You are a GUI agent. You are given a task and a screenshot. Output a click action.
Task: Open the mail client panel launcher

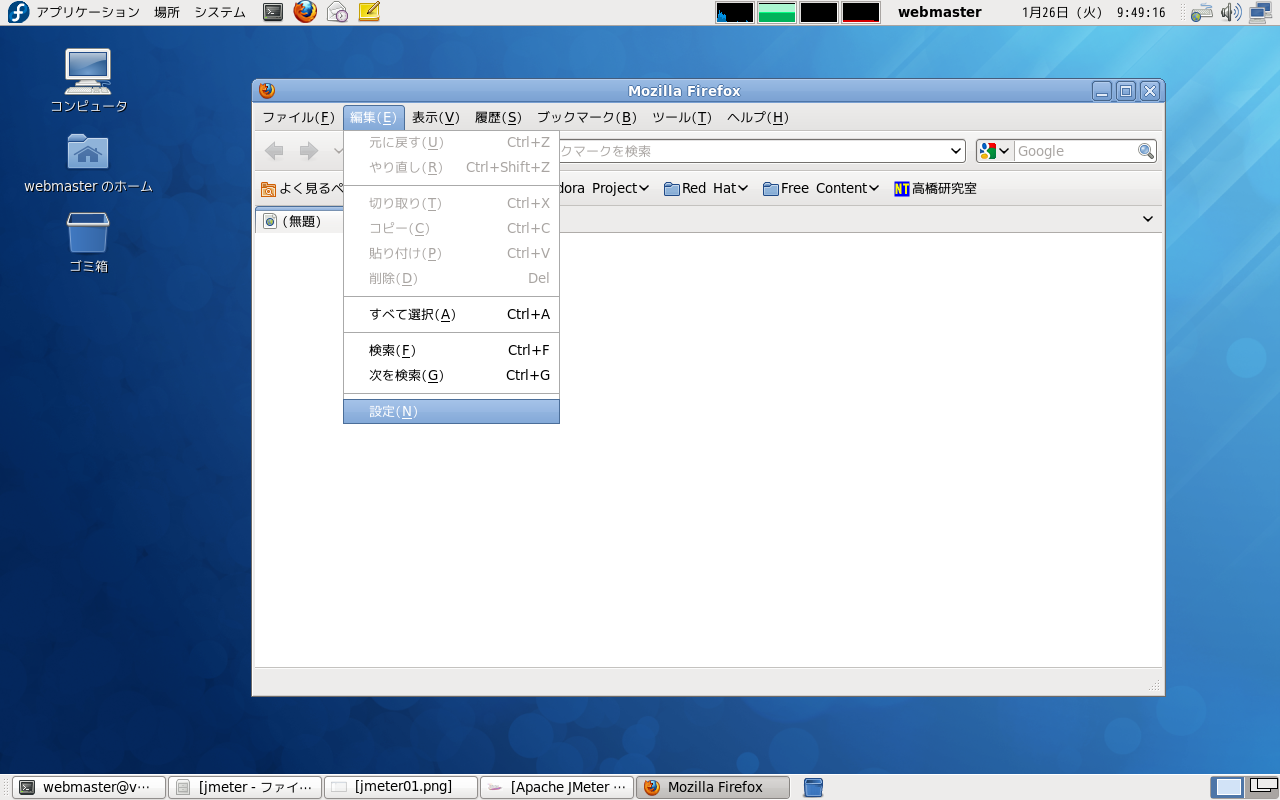click(x=337, y=12)
